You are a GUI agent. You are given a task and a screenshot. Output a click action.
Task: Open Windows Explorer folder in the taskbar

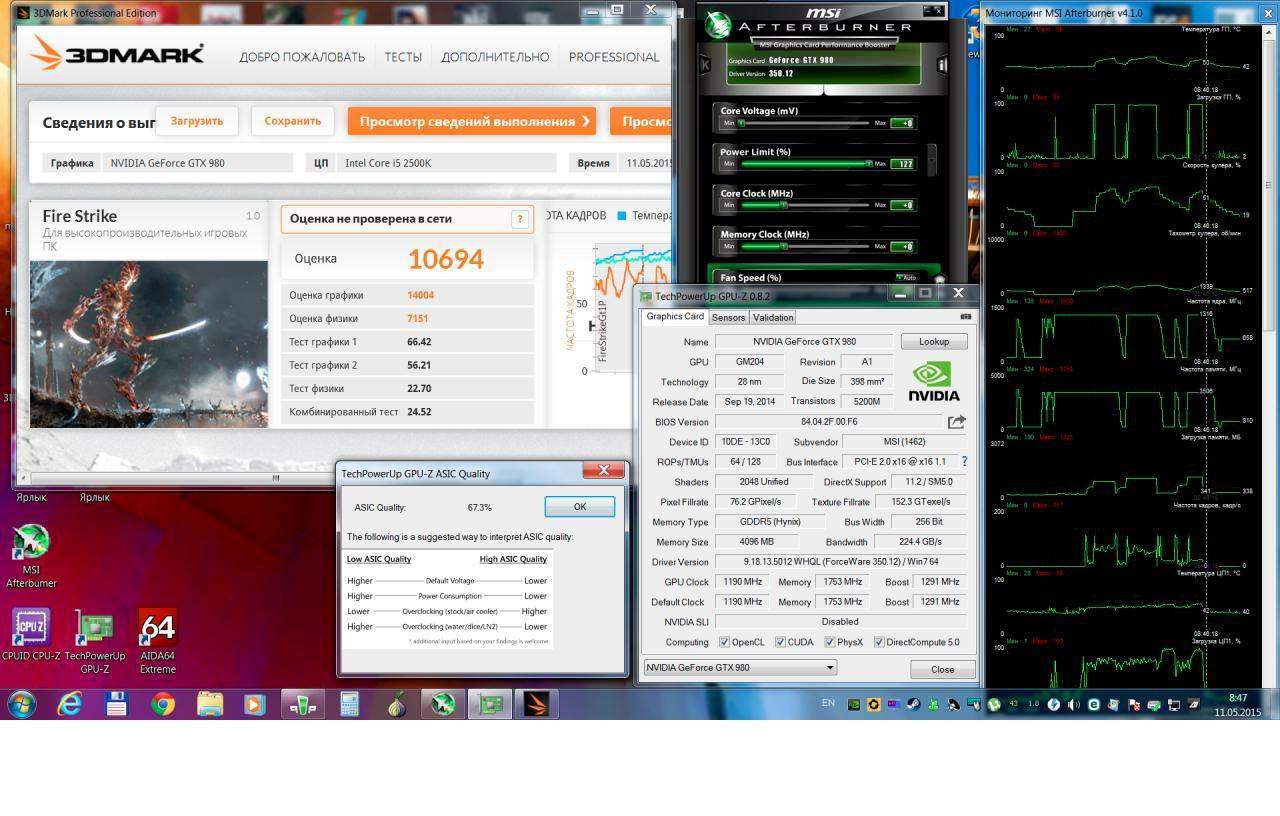(x=210, y=704)
